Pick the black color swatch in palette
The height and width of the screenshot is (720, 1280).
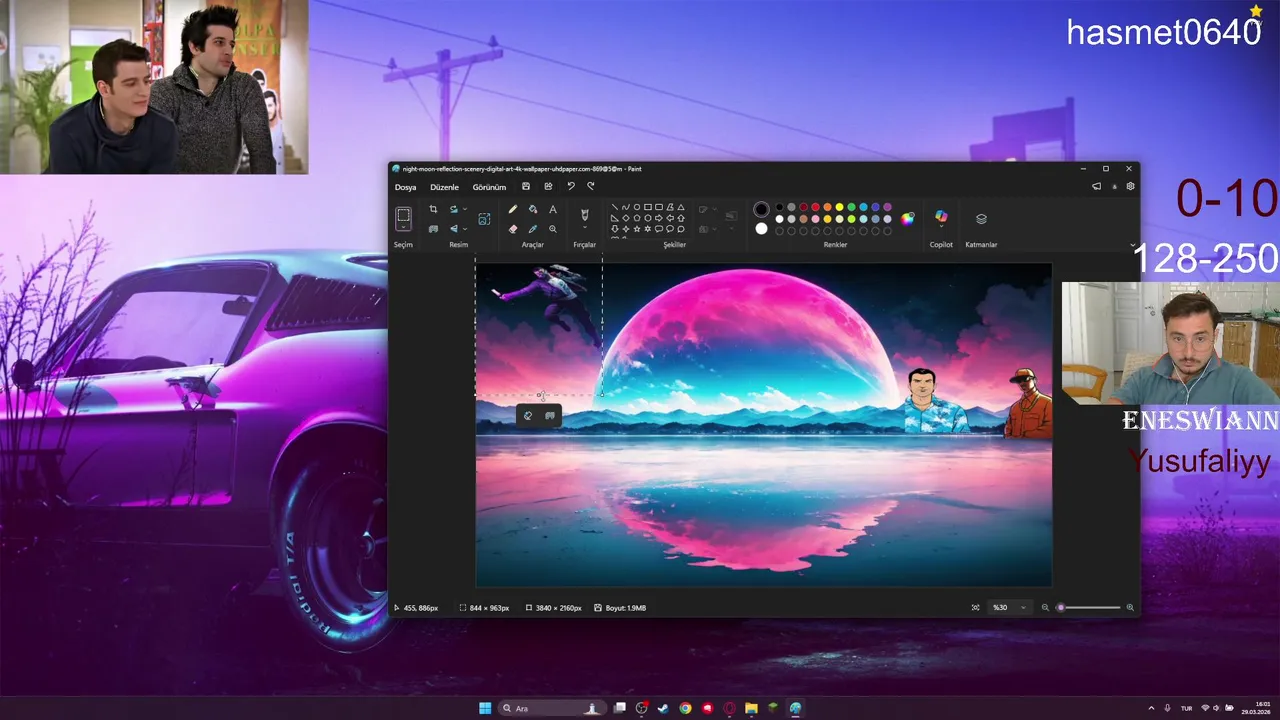click(779, 207)
